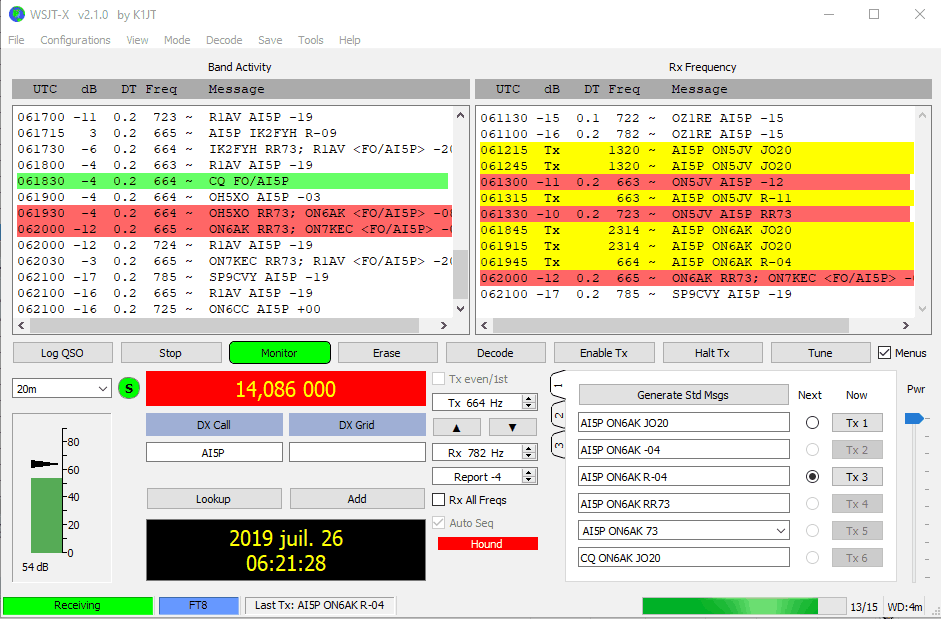Increase Report -4 with spinner up arrow
Viewport: 941px width, 619px height.
click(529, 473)
